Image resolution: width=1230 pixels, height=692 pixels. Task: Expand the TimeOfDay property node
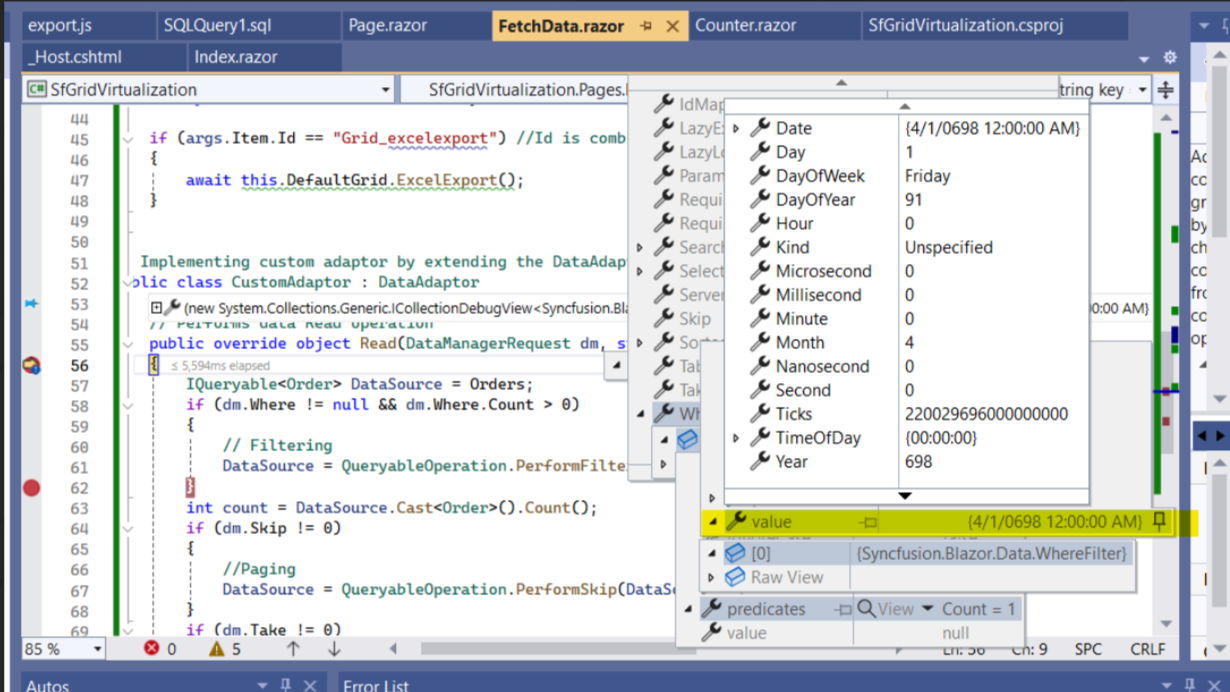click(x=737, y=438)
